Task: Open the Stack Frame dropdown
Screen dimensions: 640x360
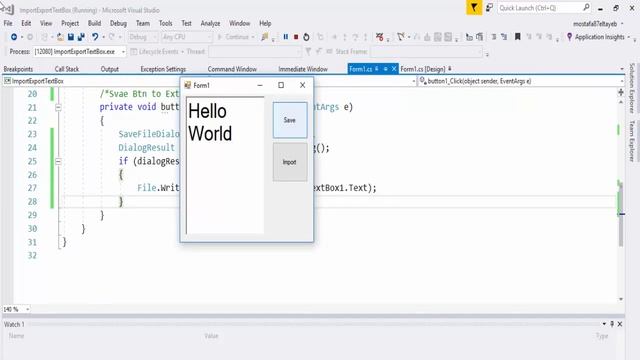Action: (x=426, y=52)
